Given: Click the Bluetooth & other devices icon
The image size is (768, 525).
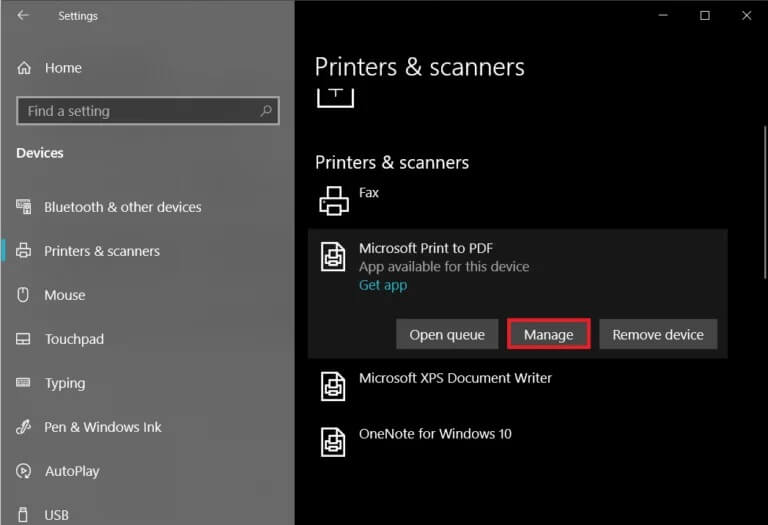Looking at the screenshot, I should 24,207.
